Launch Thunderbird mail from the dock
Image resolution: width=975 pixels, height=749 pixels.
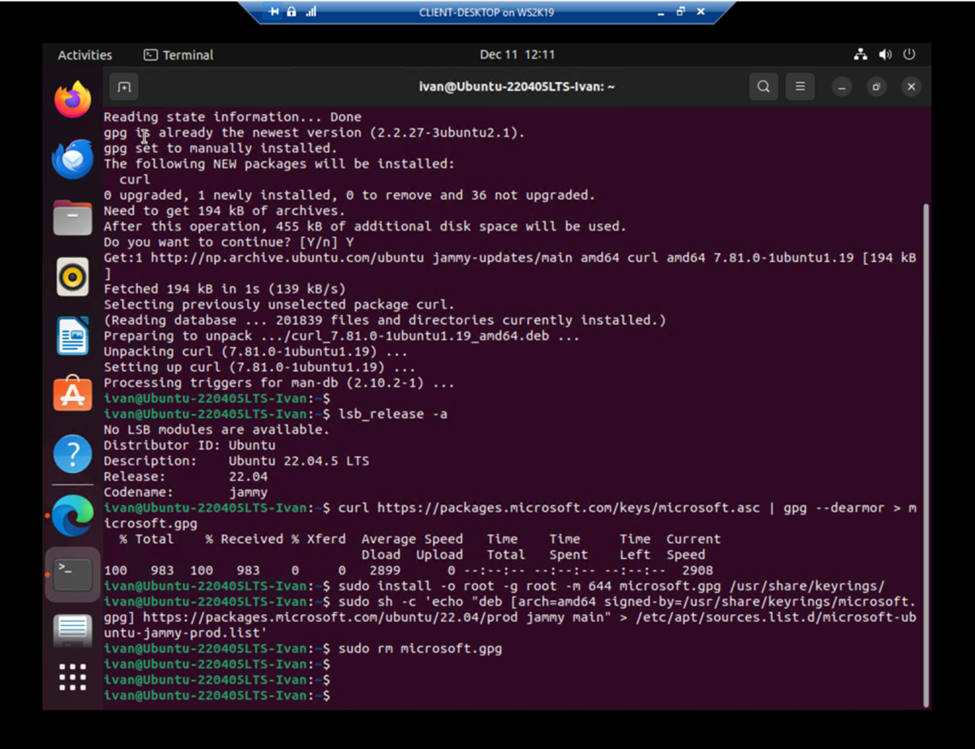click(x=73, y=159)
